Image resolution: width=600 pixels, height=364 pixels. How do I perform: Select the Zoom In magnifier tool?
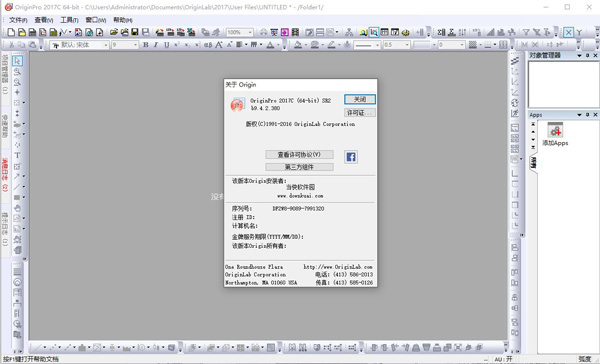point(17,72)
